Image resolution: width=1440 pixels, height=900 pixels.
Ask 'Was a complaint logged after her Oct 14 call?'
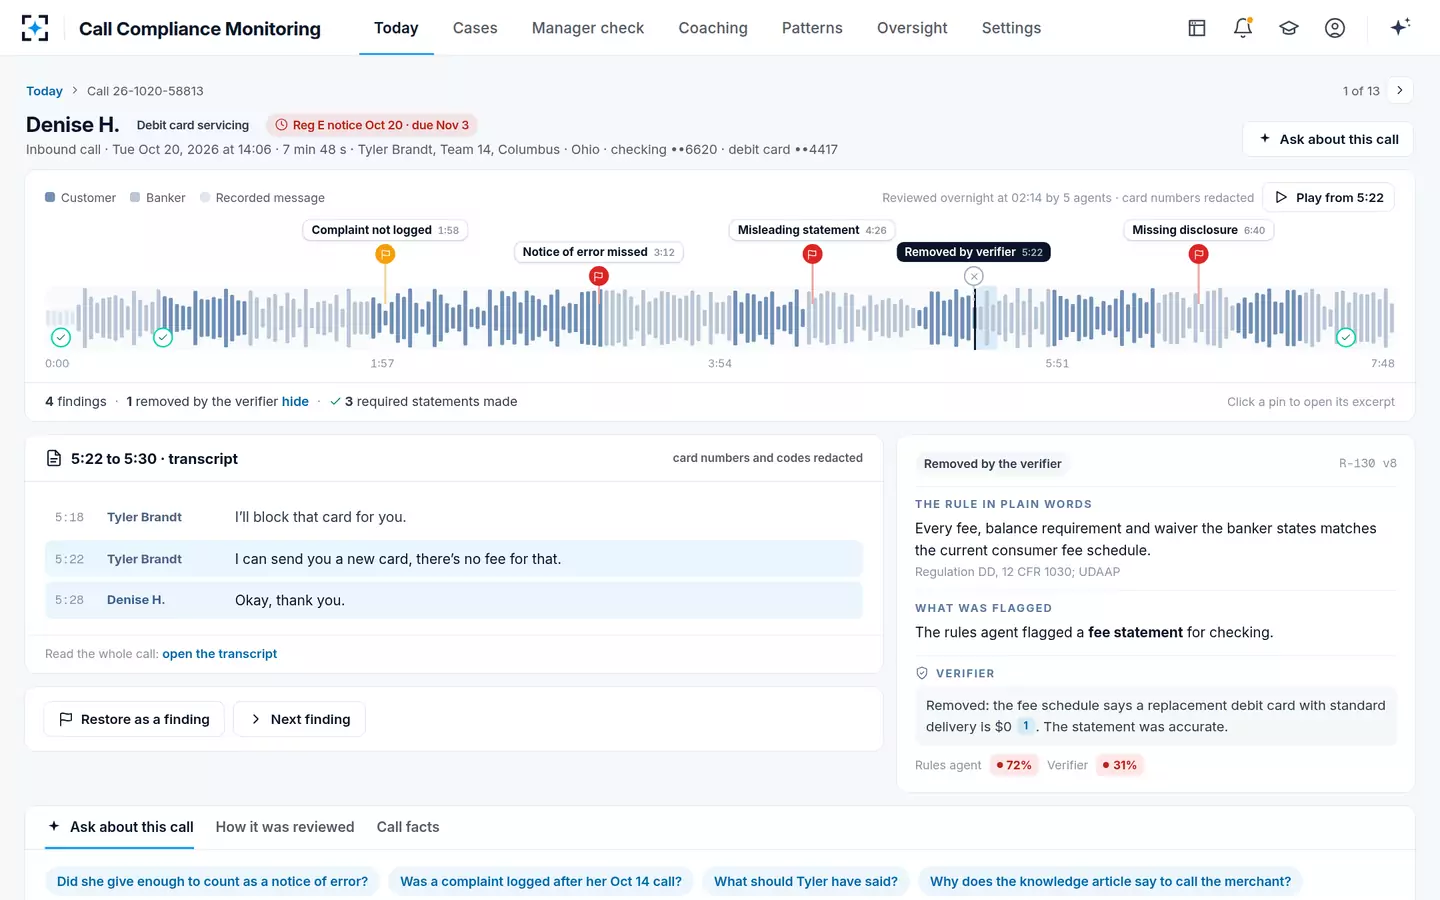[541, 882]
